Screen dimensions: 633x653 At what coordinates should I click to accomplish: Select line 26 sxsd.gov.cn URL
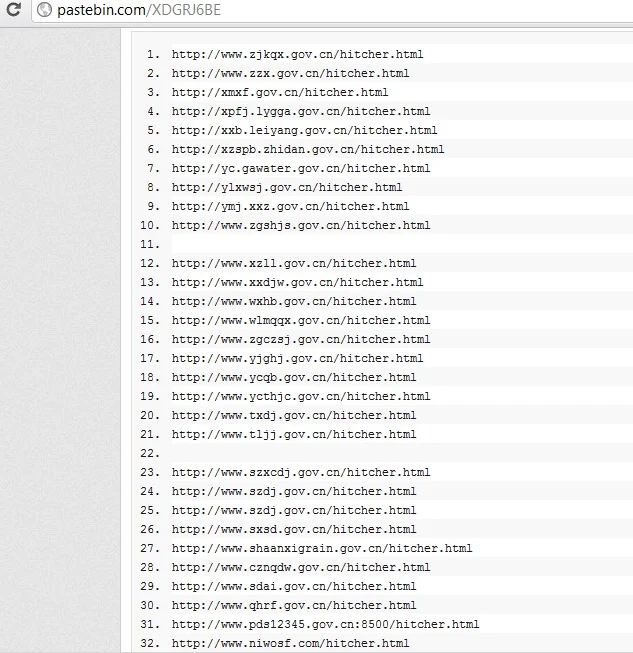coord(294,530)
